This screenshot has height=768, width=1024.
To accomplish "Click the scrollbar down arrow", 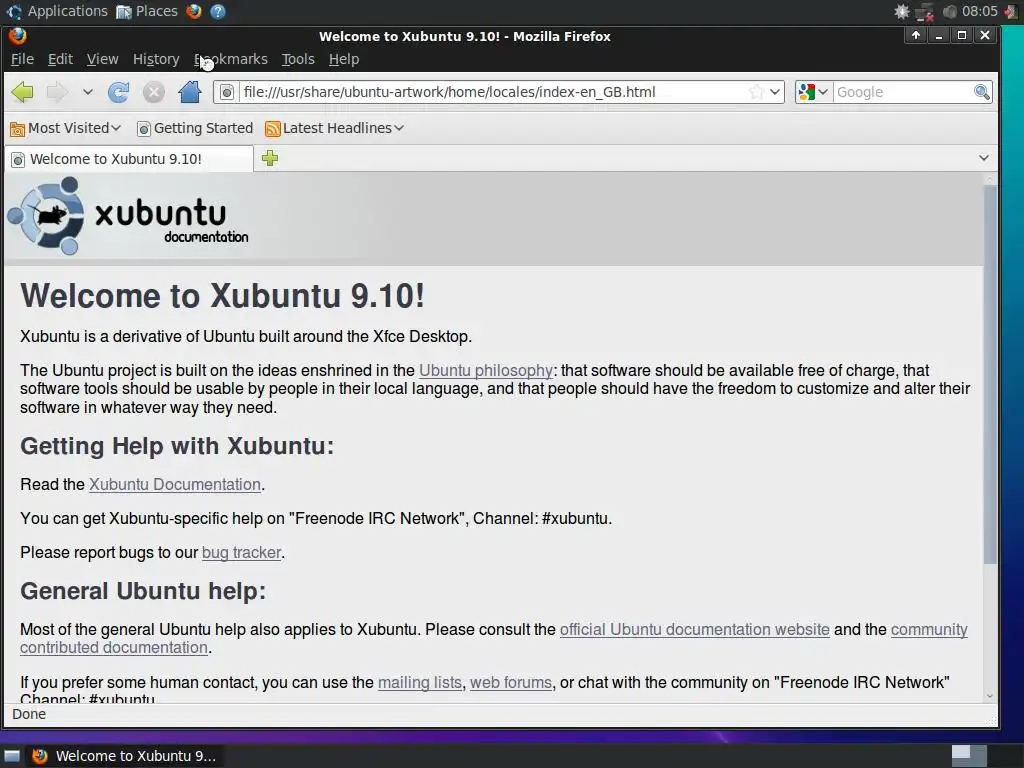I will pos(990,696).
